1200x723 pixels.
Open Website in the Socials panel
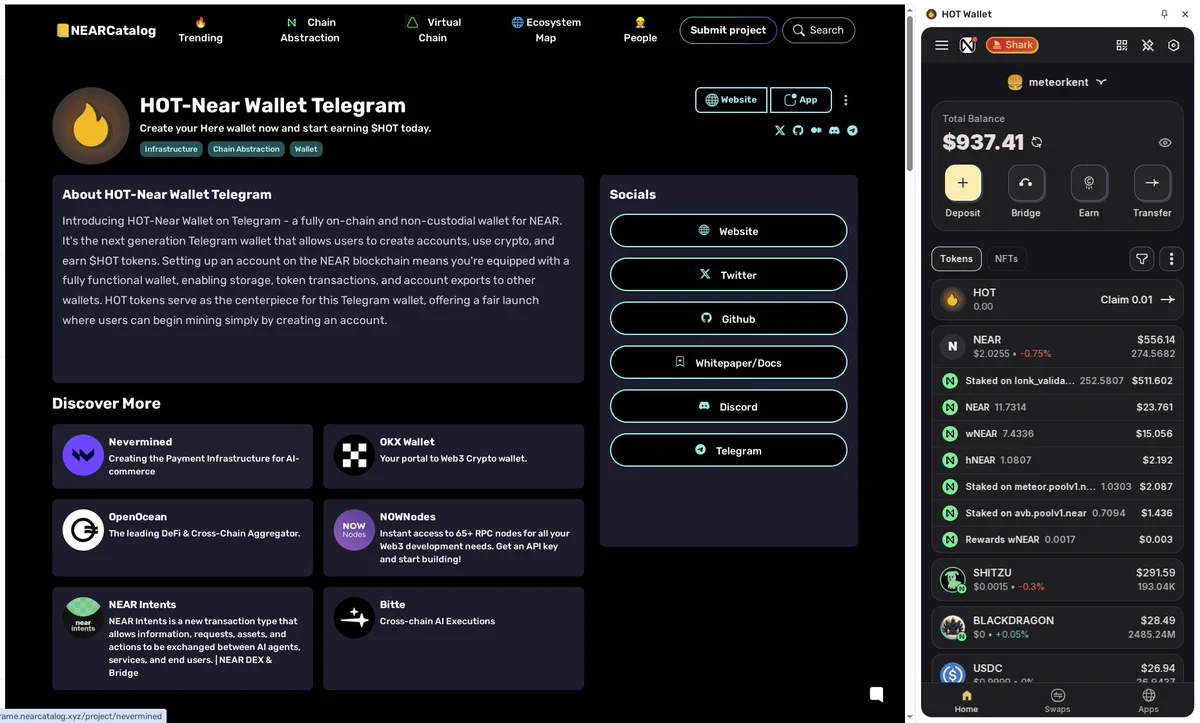(x=728, y=231)
